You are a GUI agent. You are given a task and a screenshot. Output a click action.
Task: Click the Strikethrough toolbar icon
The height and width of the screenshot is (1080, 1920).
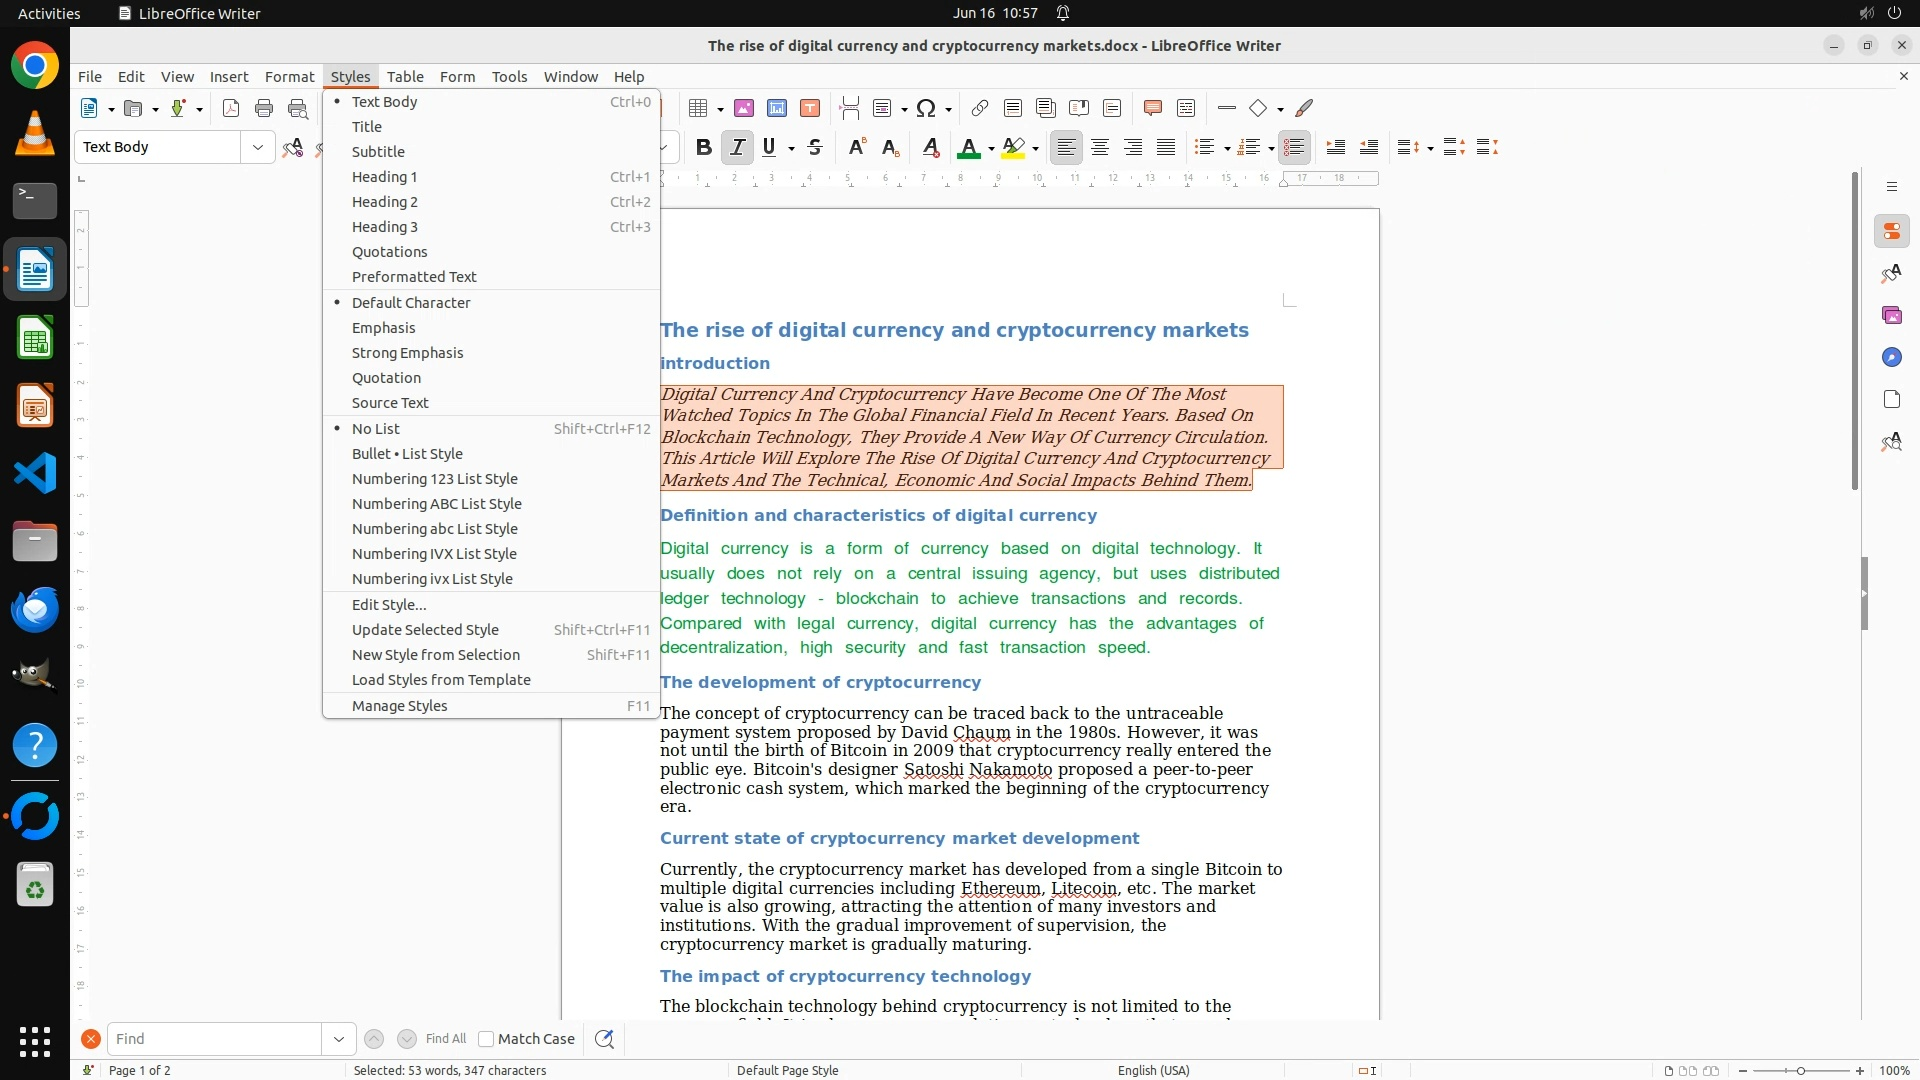[x=815, y=147]
